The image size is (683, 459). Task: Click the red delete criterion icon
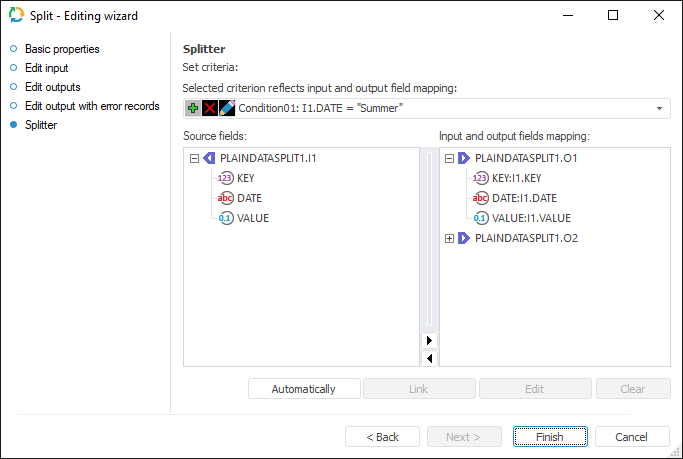click(210, 108)
